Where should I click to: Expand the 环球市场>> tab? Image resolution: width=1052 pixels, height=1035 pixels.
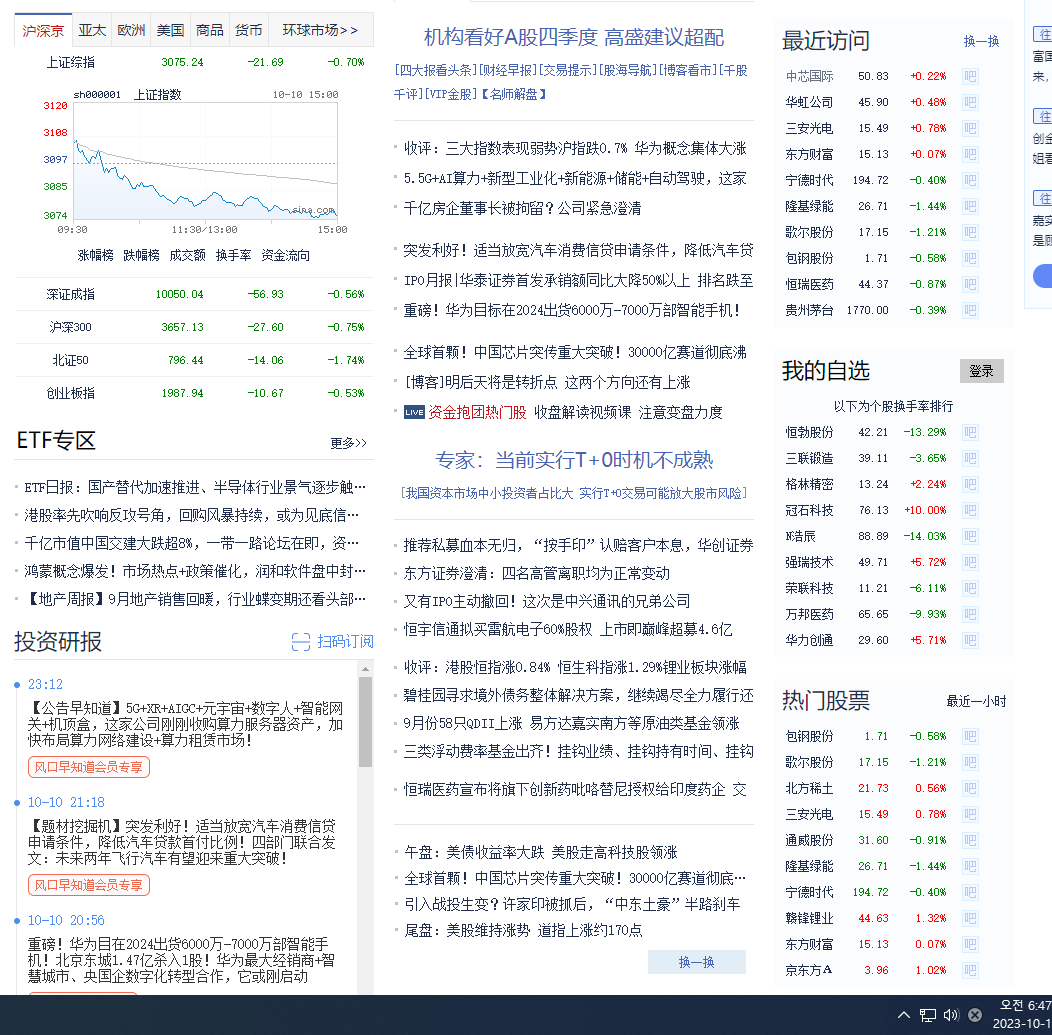320,30
